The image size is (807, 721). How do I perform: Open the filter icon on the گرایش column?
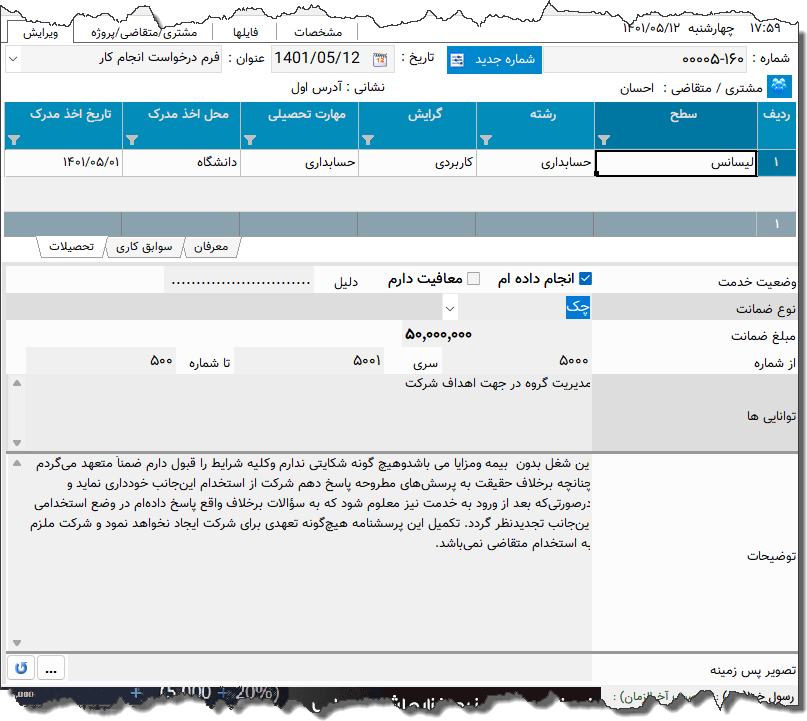pos(368,141)
